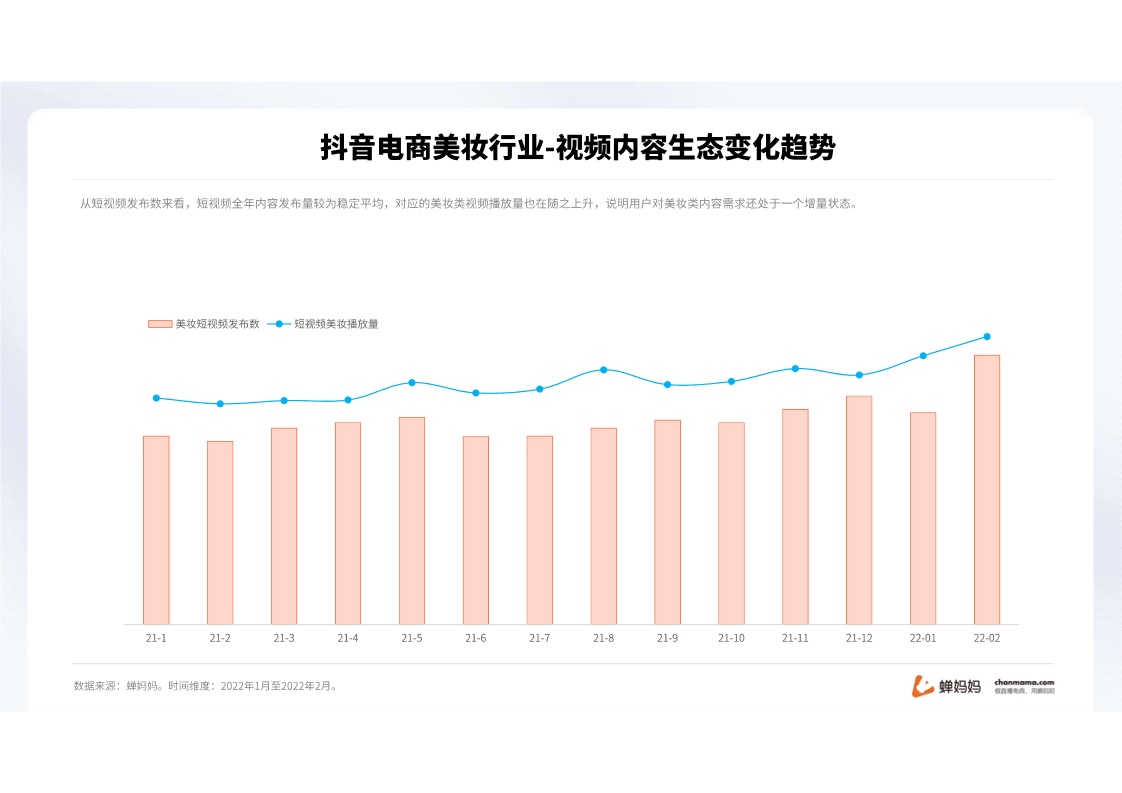Click the bar for month 21-12

pos(859,510)
